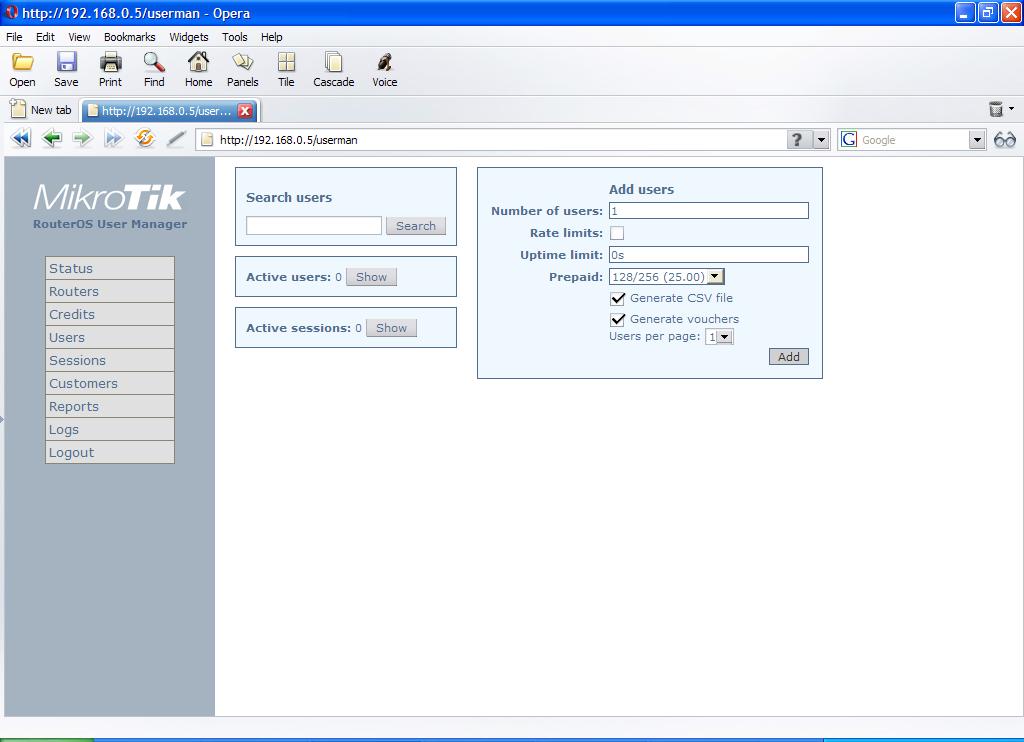Open the File menu
Image resolution: width=1024 pixels, height=742 pixels.
14,37
